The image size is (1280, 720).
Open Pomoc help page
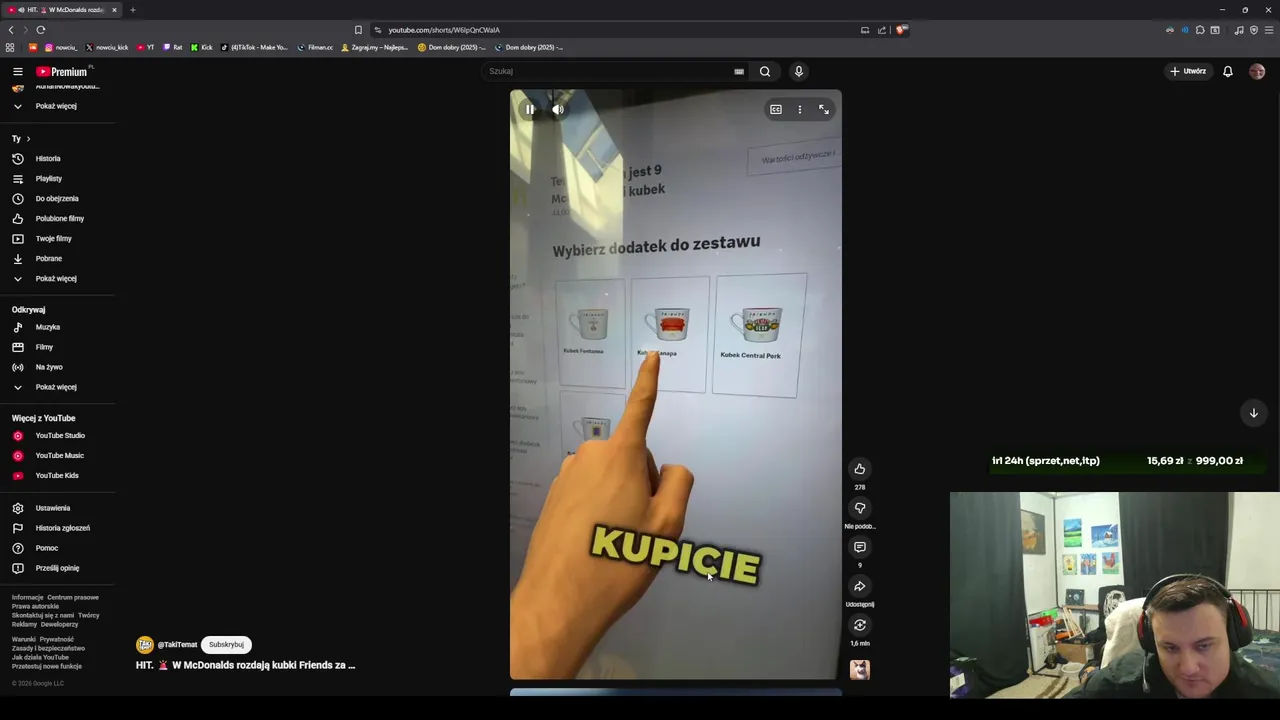click(x=46, y=548)
